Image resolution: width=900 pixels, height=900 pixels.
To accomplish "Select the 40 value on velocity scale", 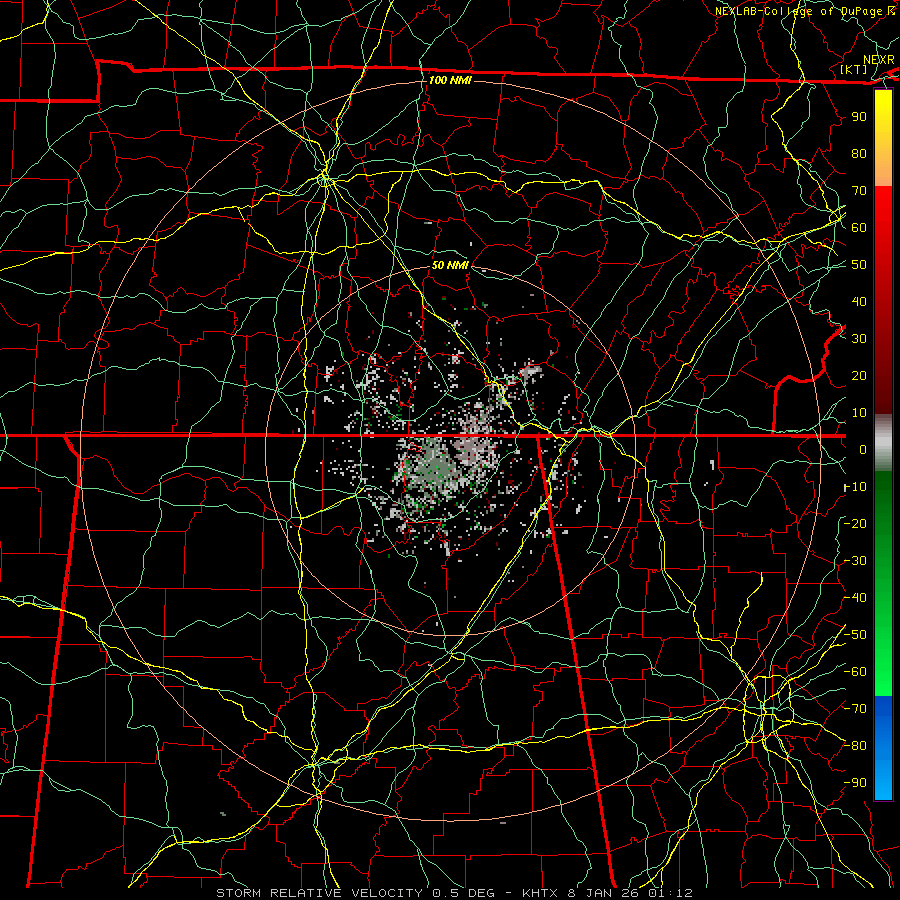I will click(x=859, y=301).
